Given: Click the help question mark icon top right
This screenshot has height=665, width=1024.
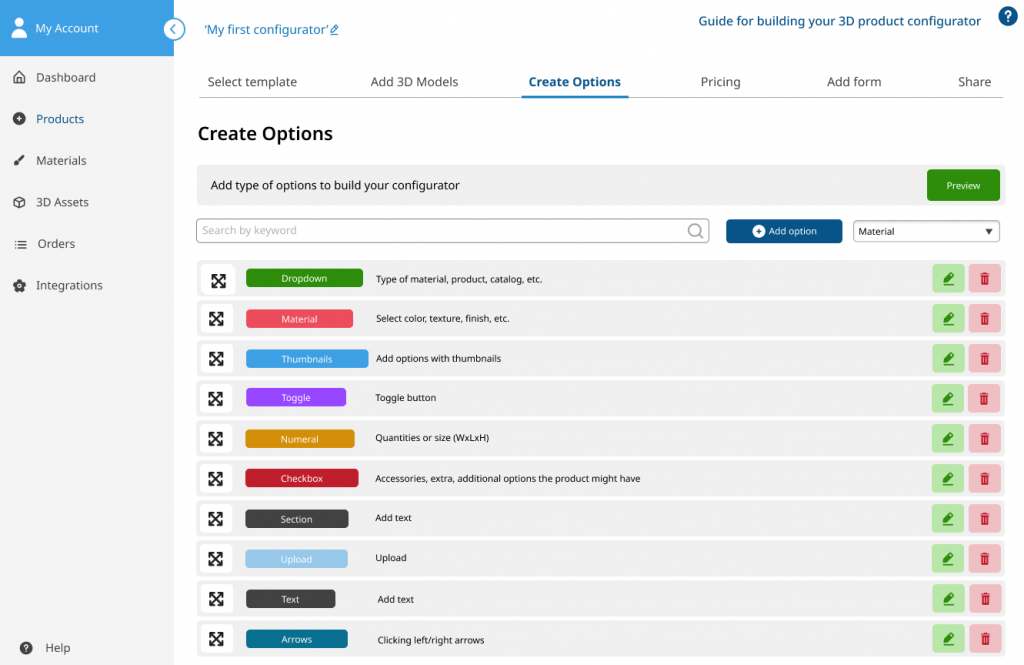Looking at the screenshot, I should point(1008,16).
